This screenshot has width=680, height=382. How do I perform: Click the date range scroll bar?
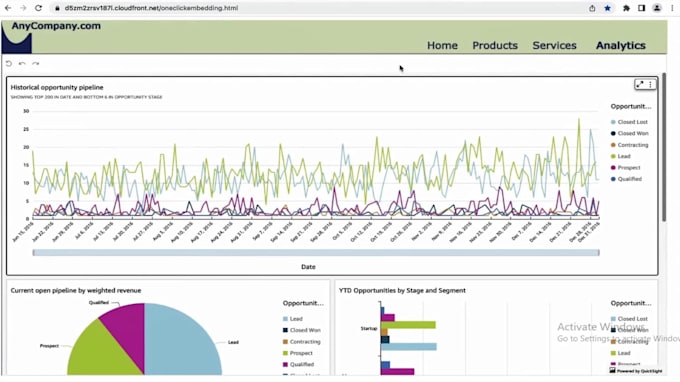316,252
